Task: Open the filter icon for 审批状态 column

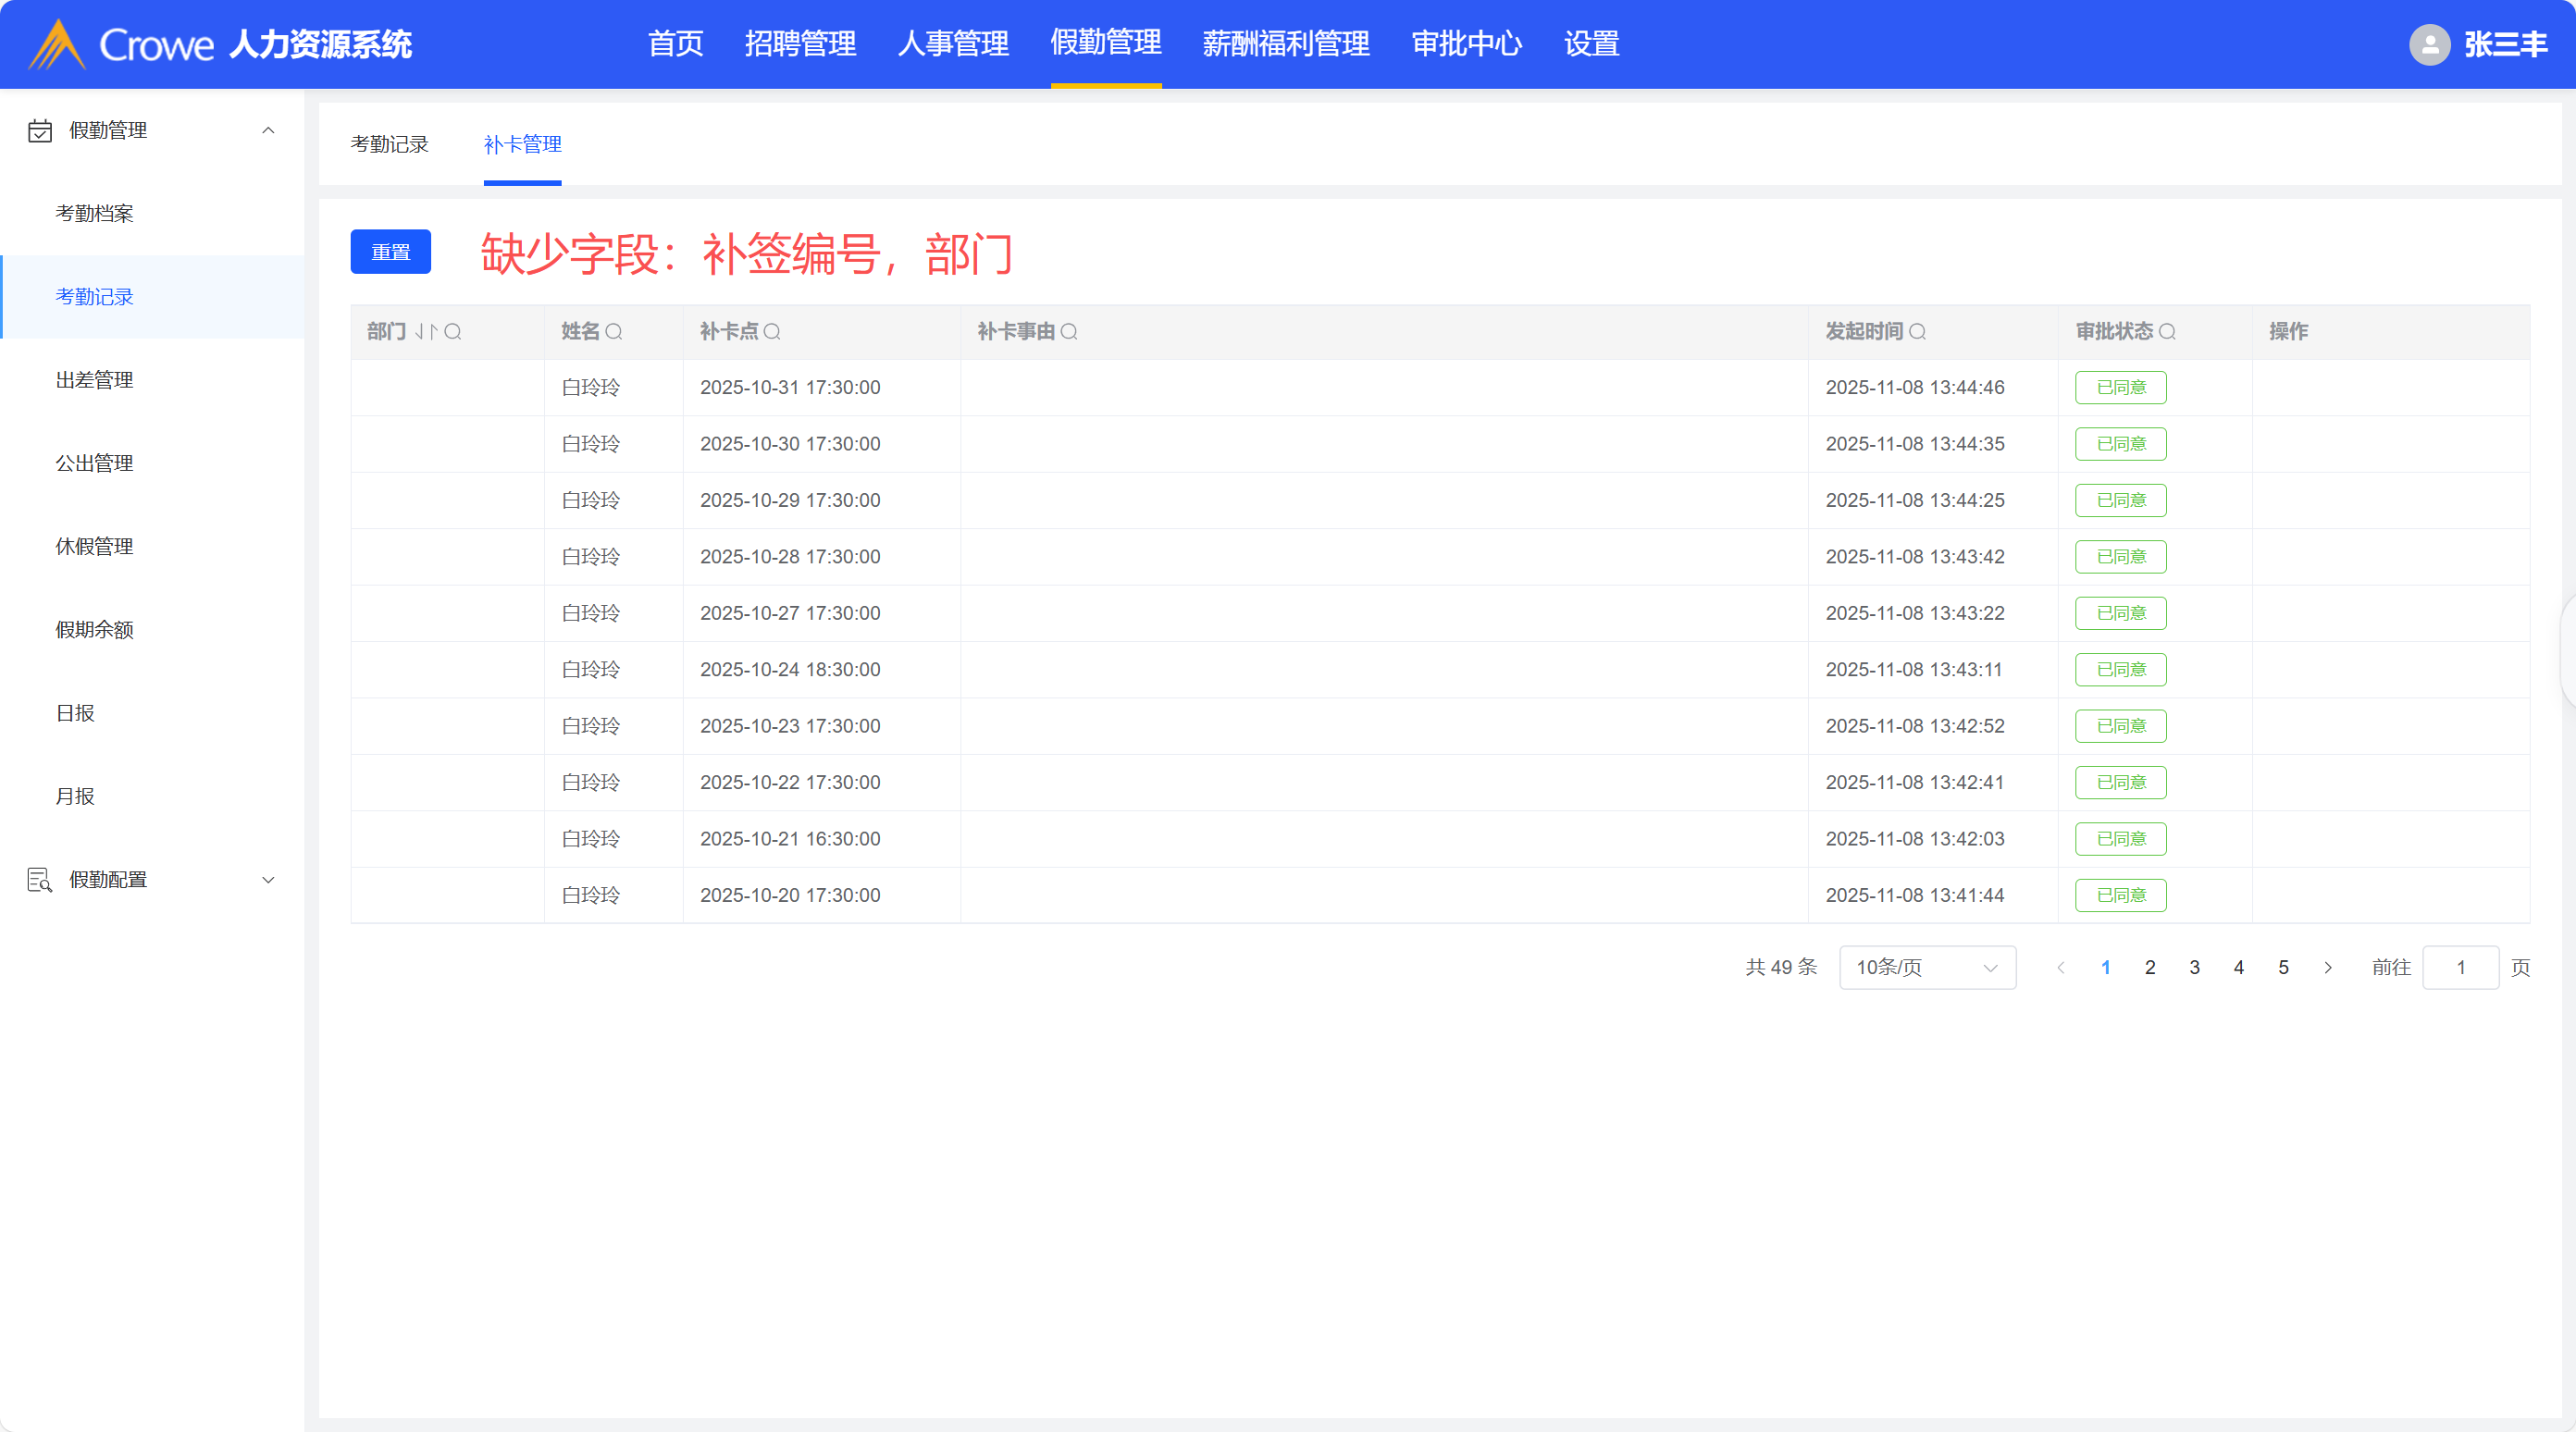Action: coord(2167,332)
